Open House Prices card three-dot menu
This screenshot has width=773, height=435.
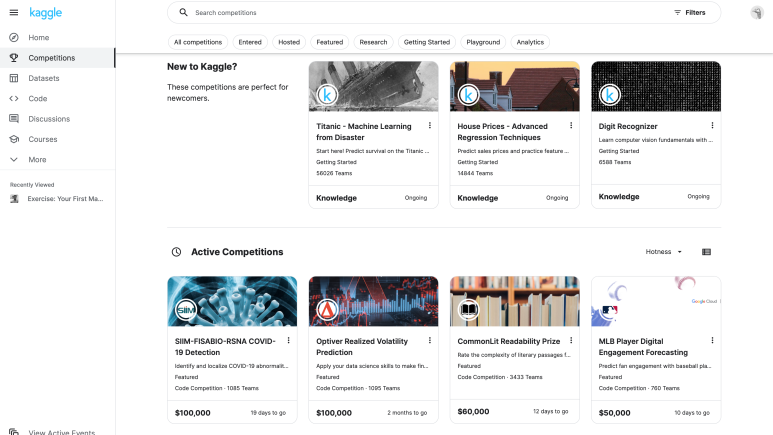click(x=571, y=125)
